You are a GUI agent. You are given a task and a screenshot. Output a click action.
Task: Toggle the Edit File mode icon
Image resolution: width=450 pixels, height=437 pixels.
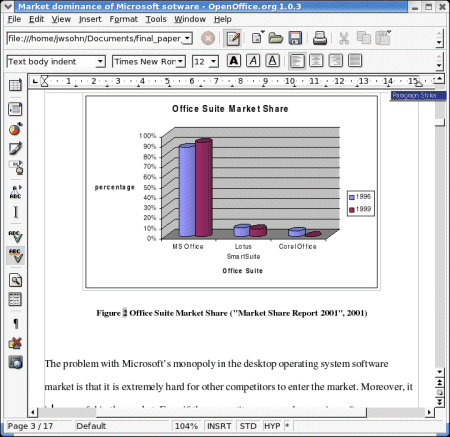click(x=233, y=38)
